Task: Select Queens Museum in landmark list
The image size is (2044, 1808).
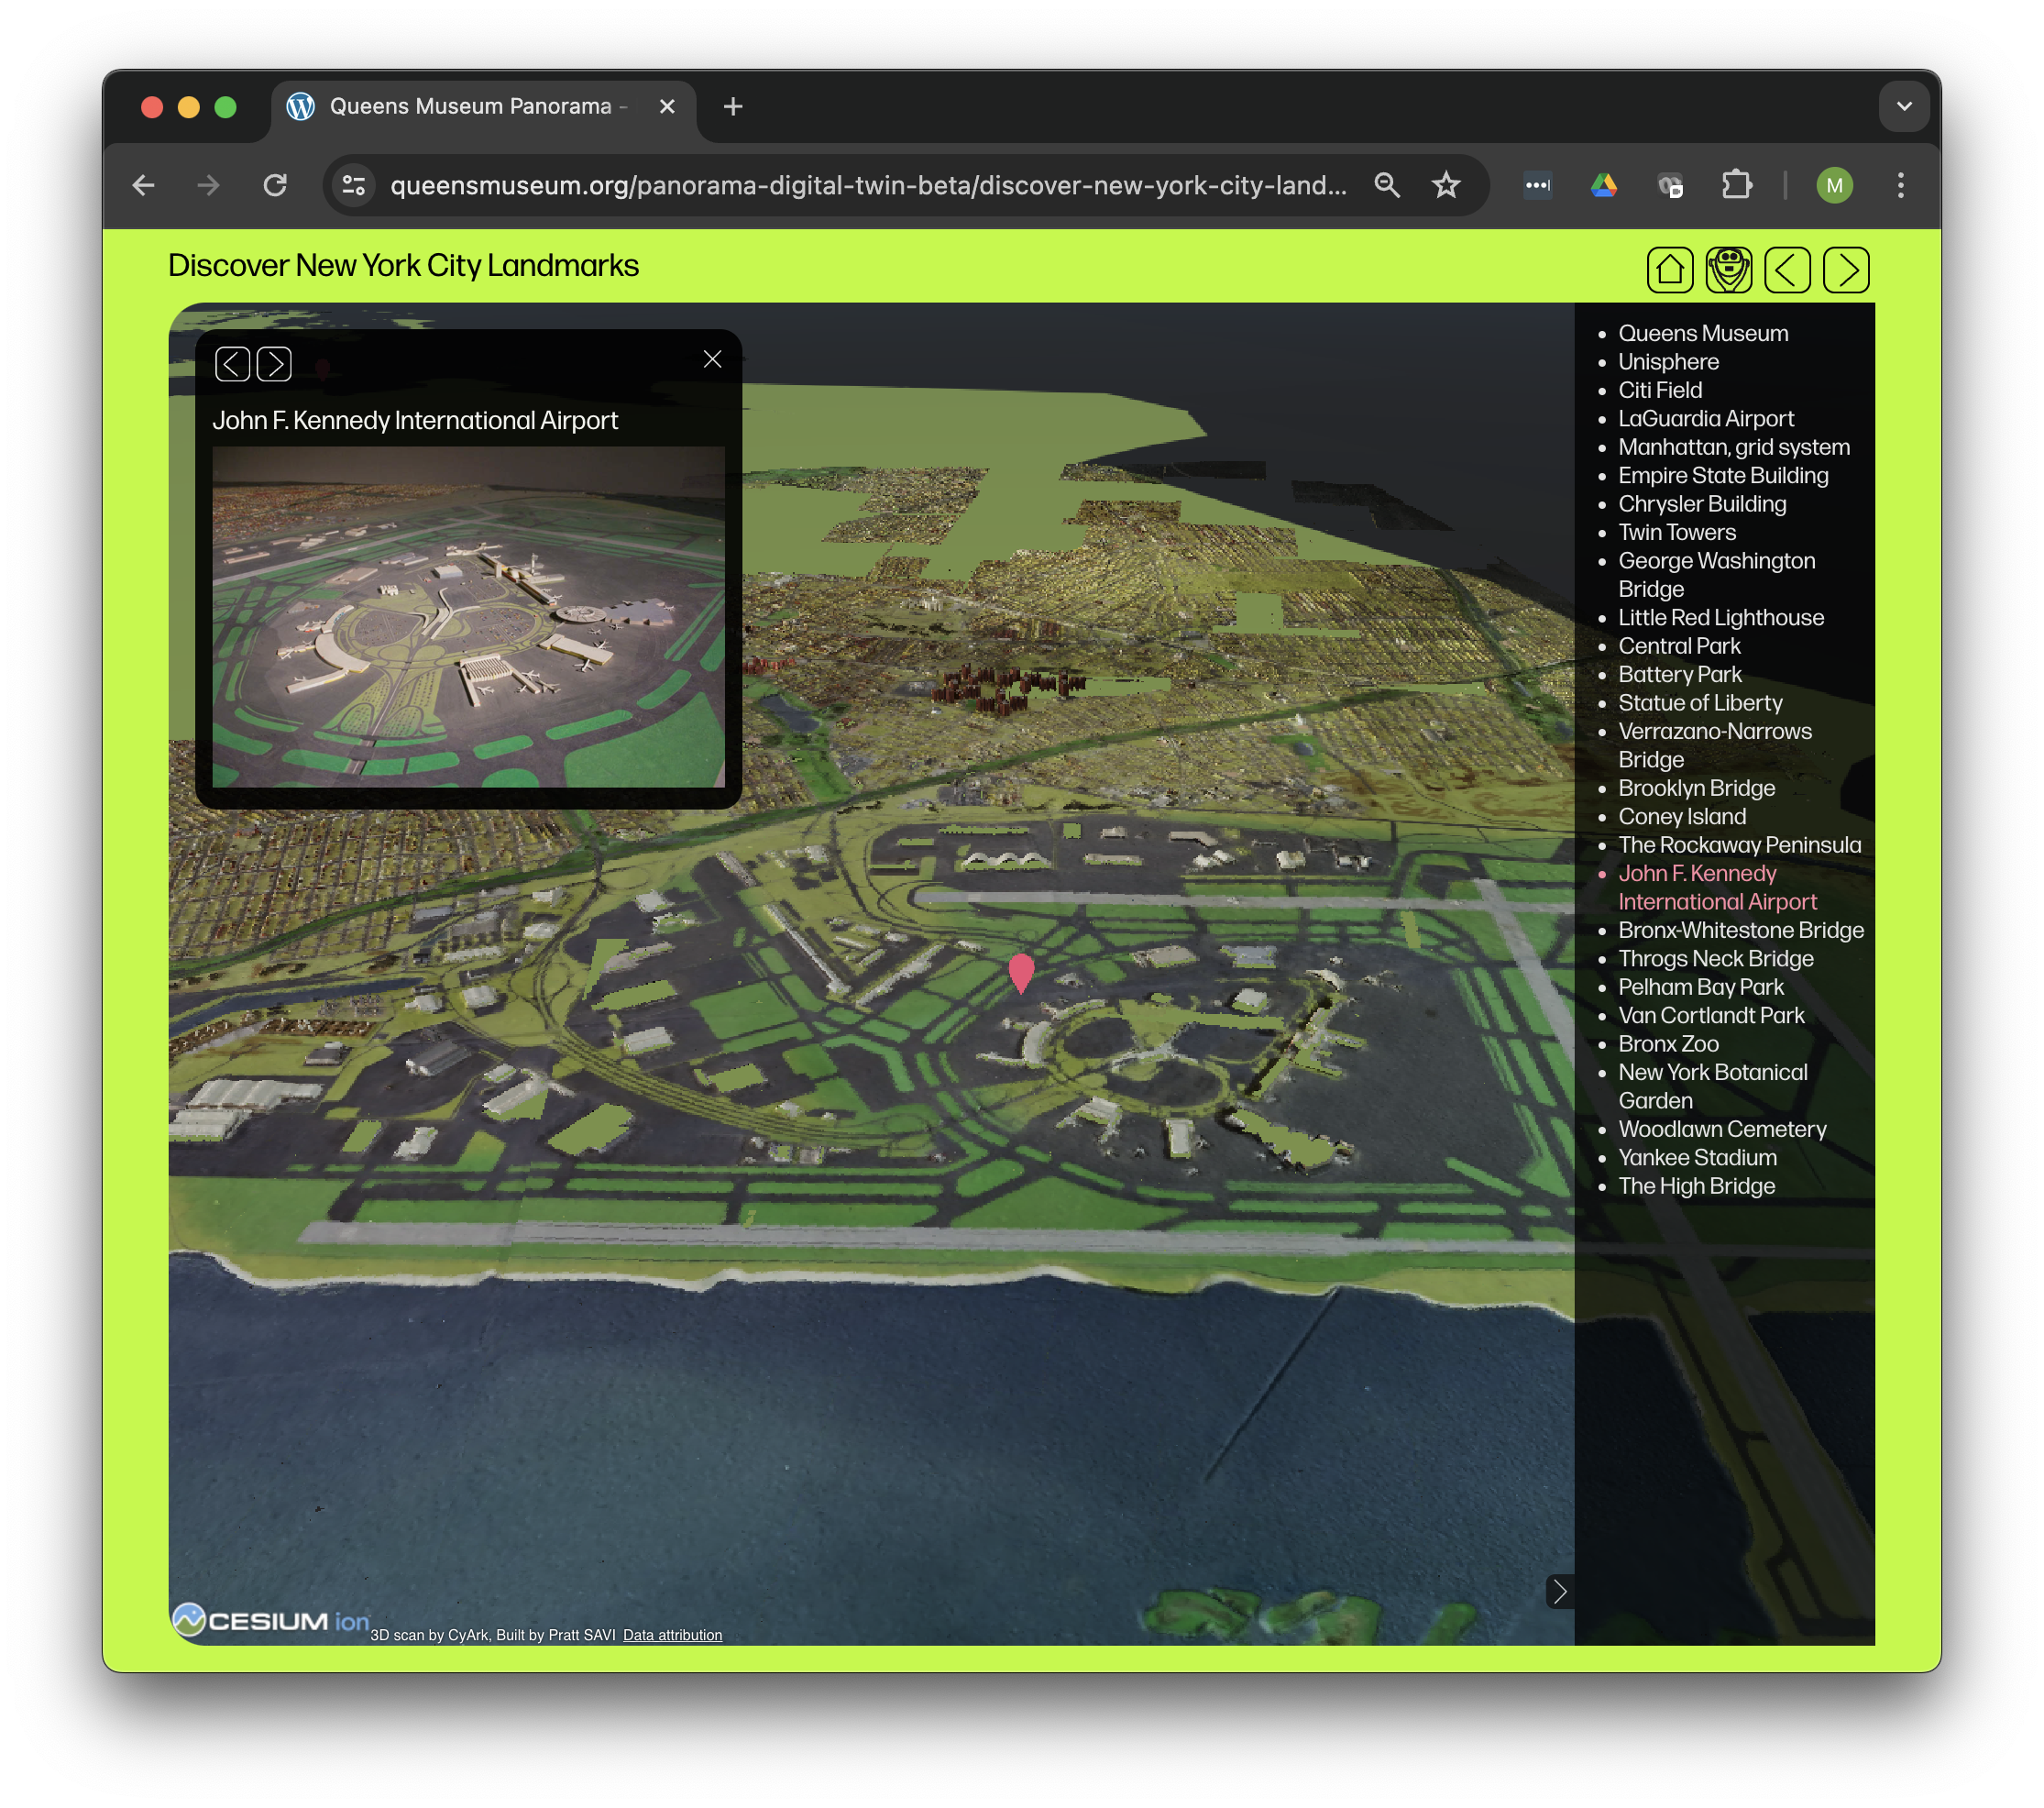Action: (1703, 333)
